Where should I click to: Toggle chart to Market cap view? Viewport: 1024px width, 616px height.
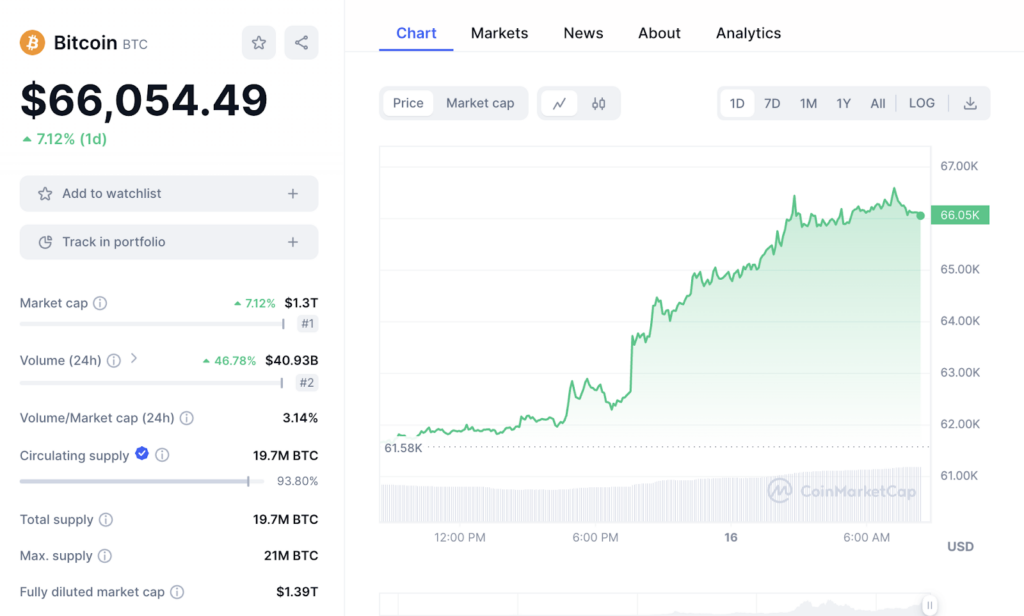(x=480, y=103)
